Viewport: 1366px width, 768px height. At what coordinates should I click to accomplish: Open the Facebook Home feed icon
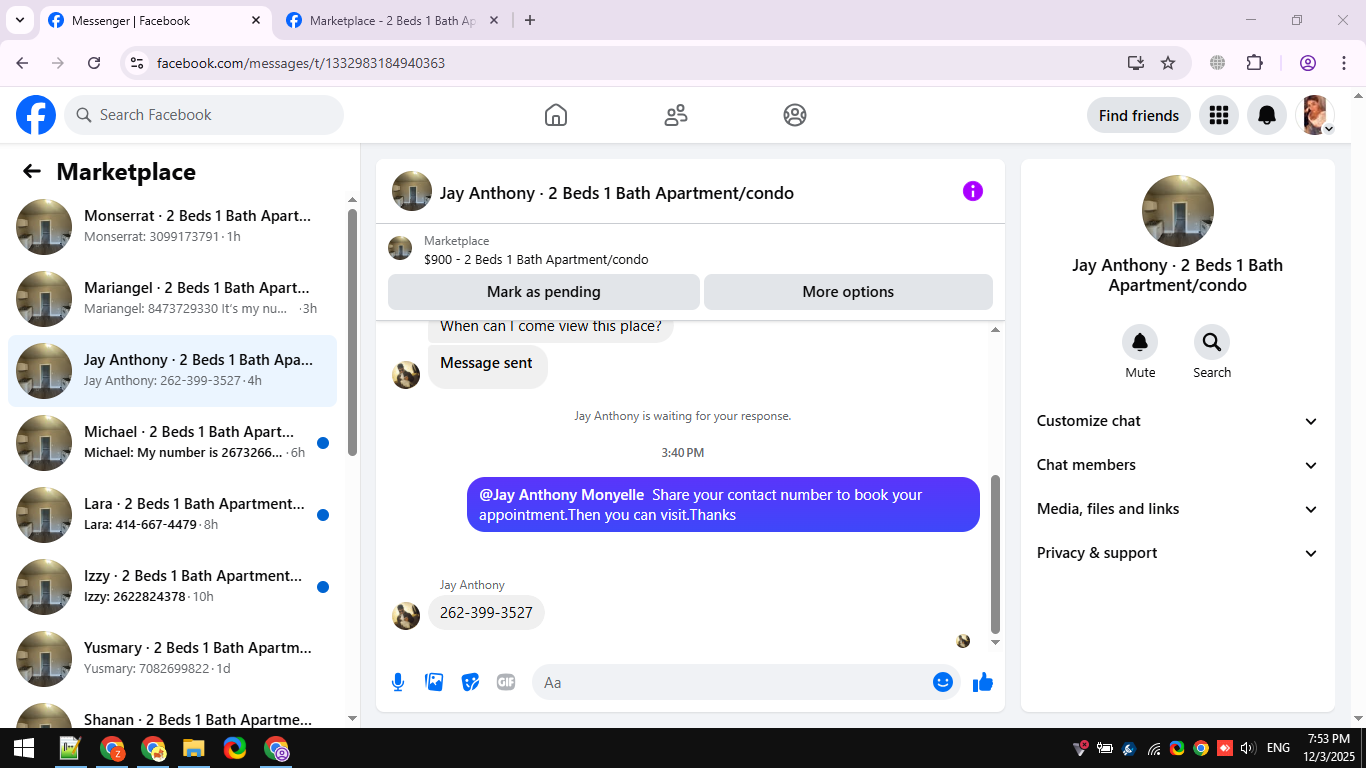[556, 115]
